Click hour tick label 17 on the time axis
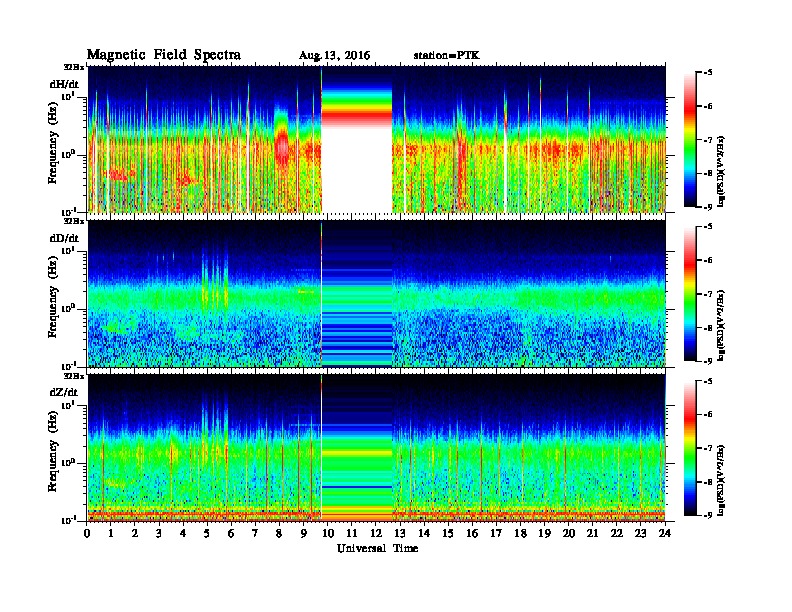Viewport: 792px width, 612px height. click(x=497, y=534)
